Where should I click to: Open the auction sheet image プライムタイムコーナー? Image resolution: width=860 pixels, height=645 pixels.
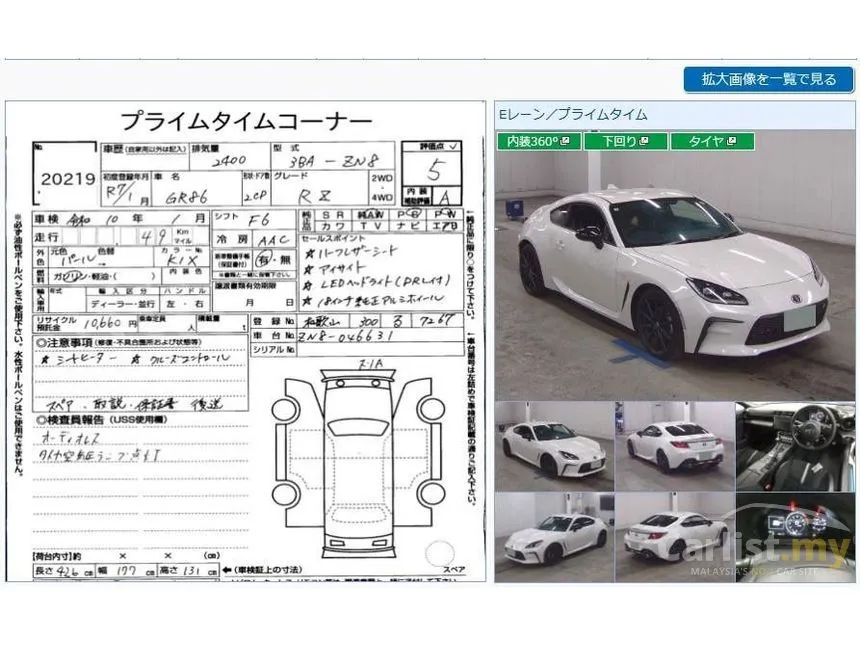(246, 341)
